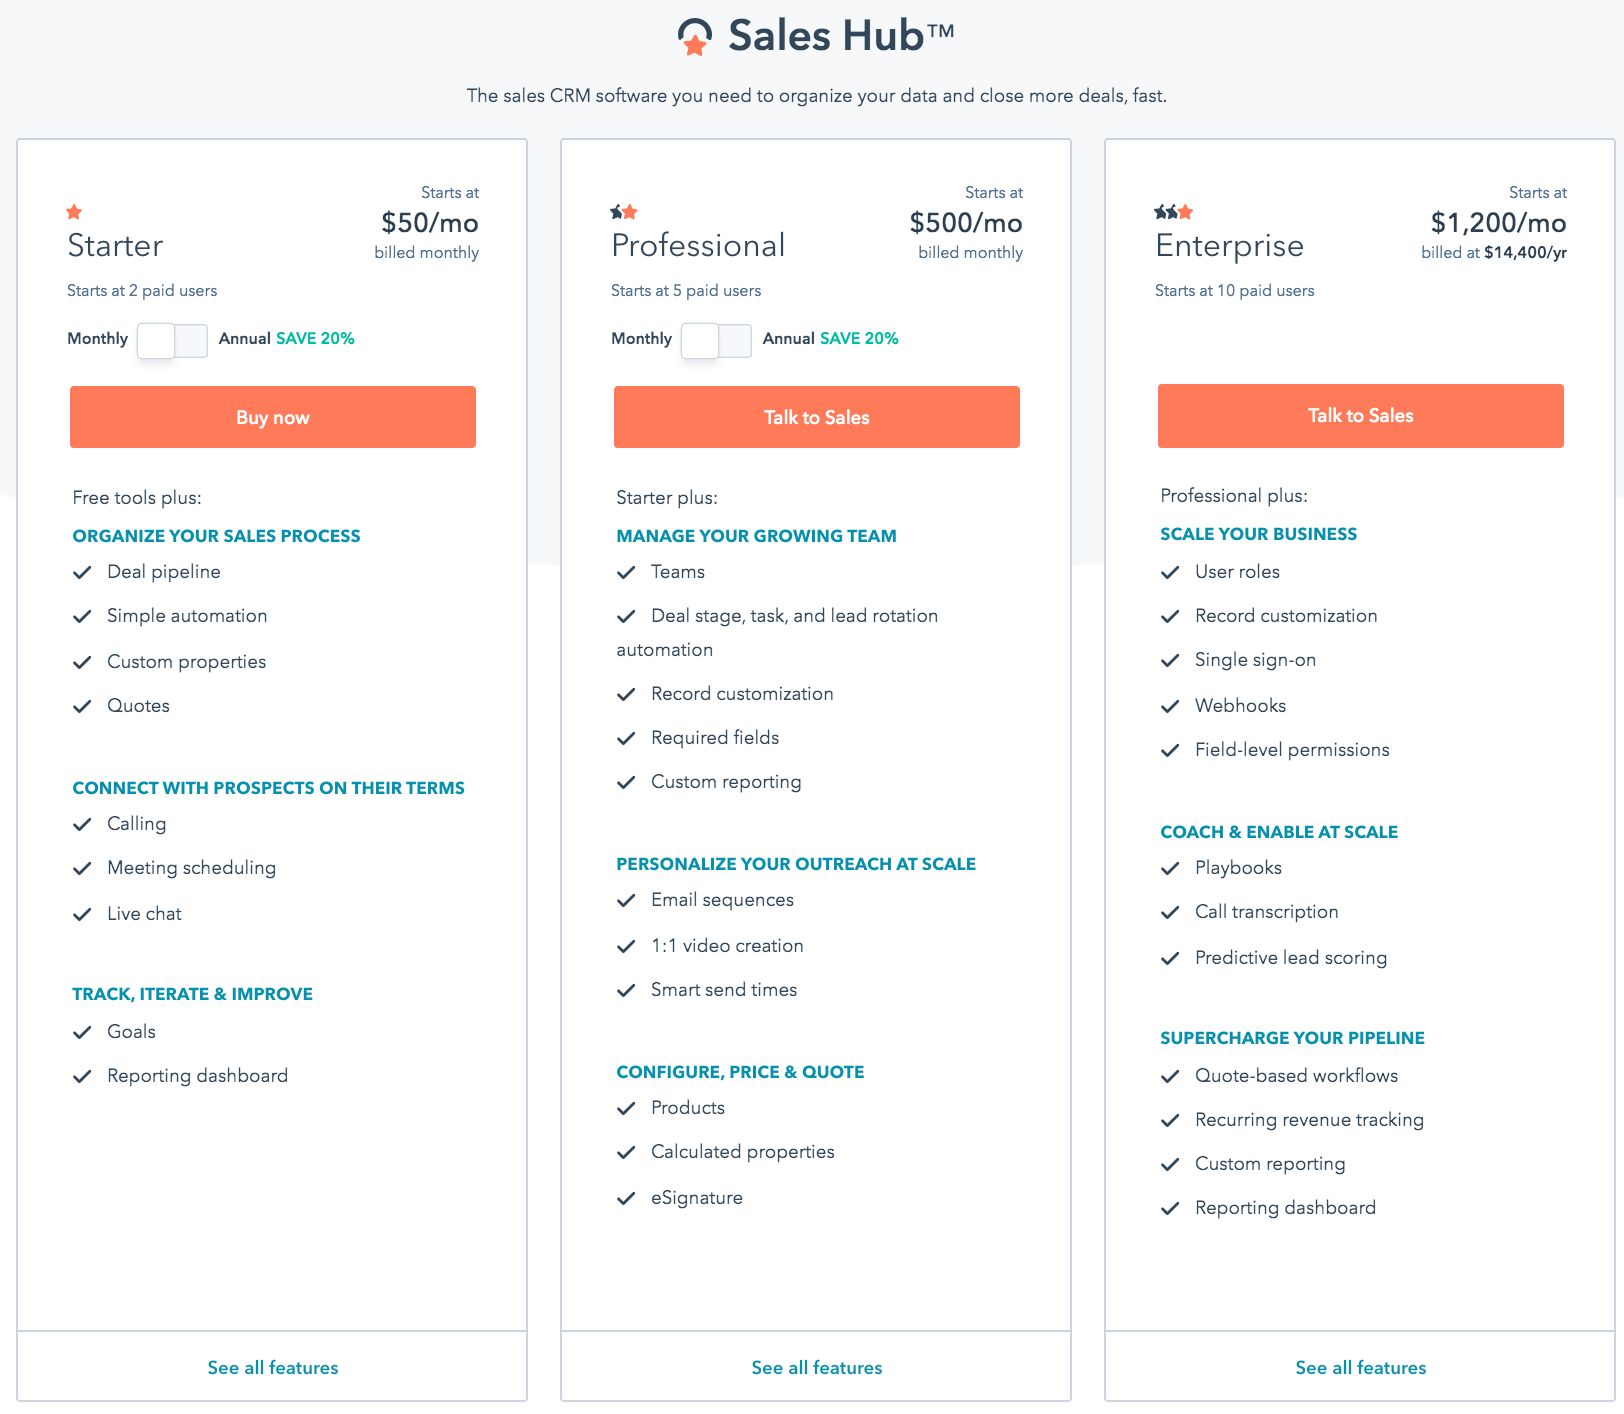Click the Sales Hub logo icon
1624x1414 pixels.
695,37
